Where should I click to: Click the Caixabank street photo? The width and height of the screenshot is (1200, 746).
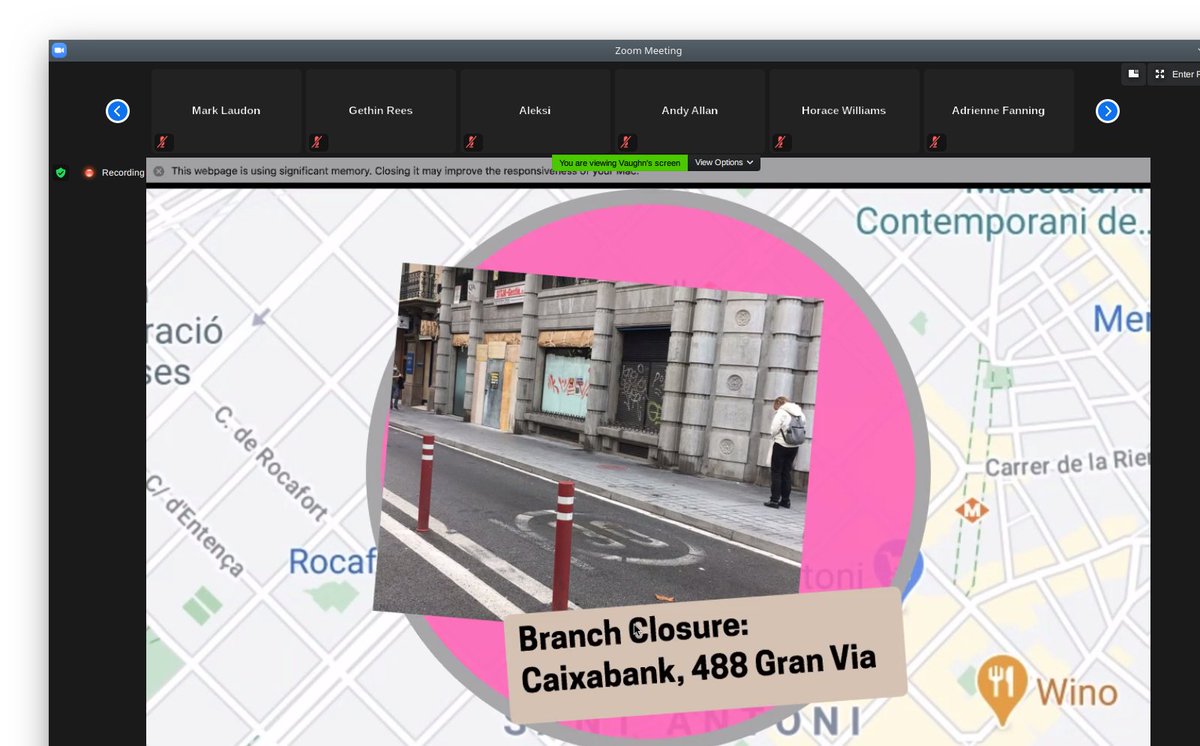coord(598,440)
